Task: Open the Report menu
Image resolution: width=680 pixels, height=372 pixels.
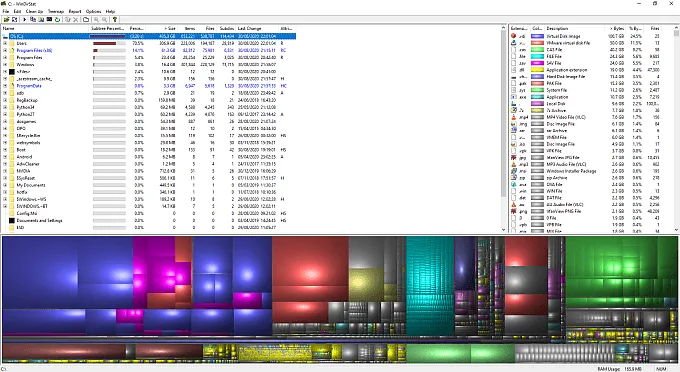Action: (x=75, y=11)
